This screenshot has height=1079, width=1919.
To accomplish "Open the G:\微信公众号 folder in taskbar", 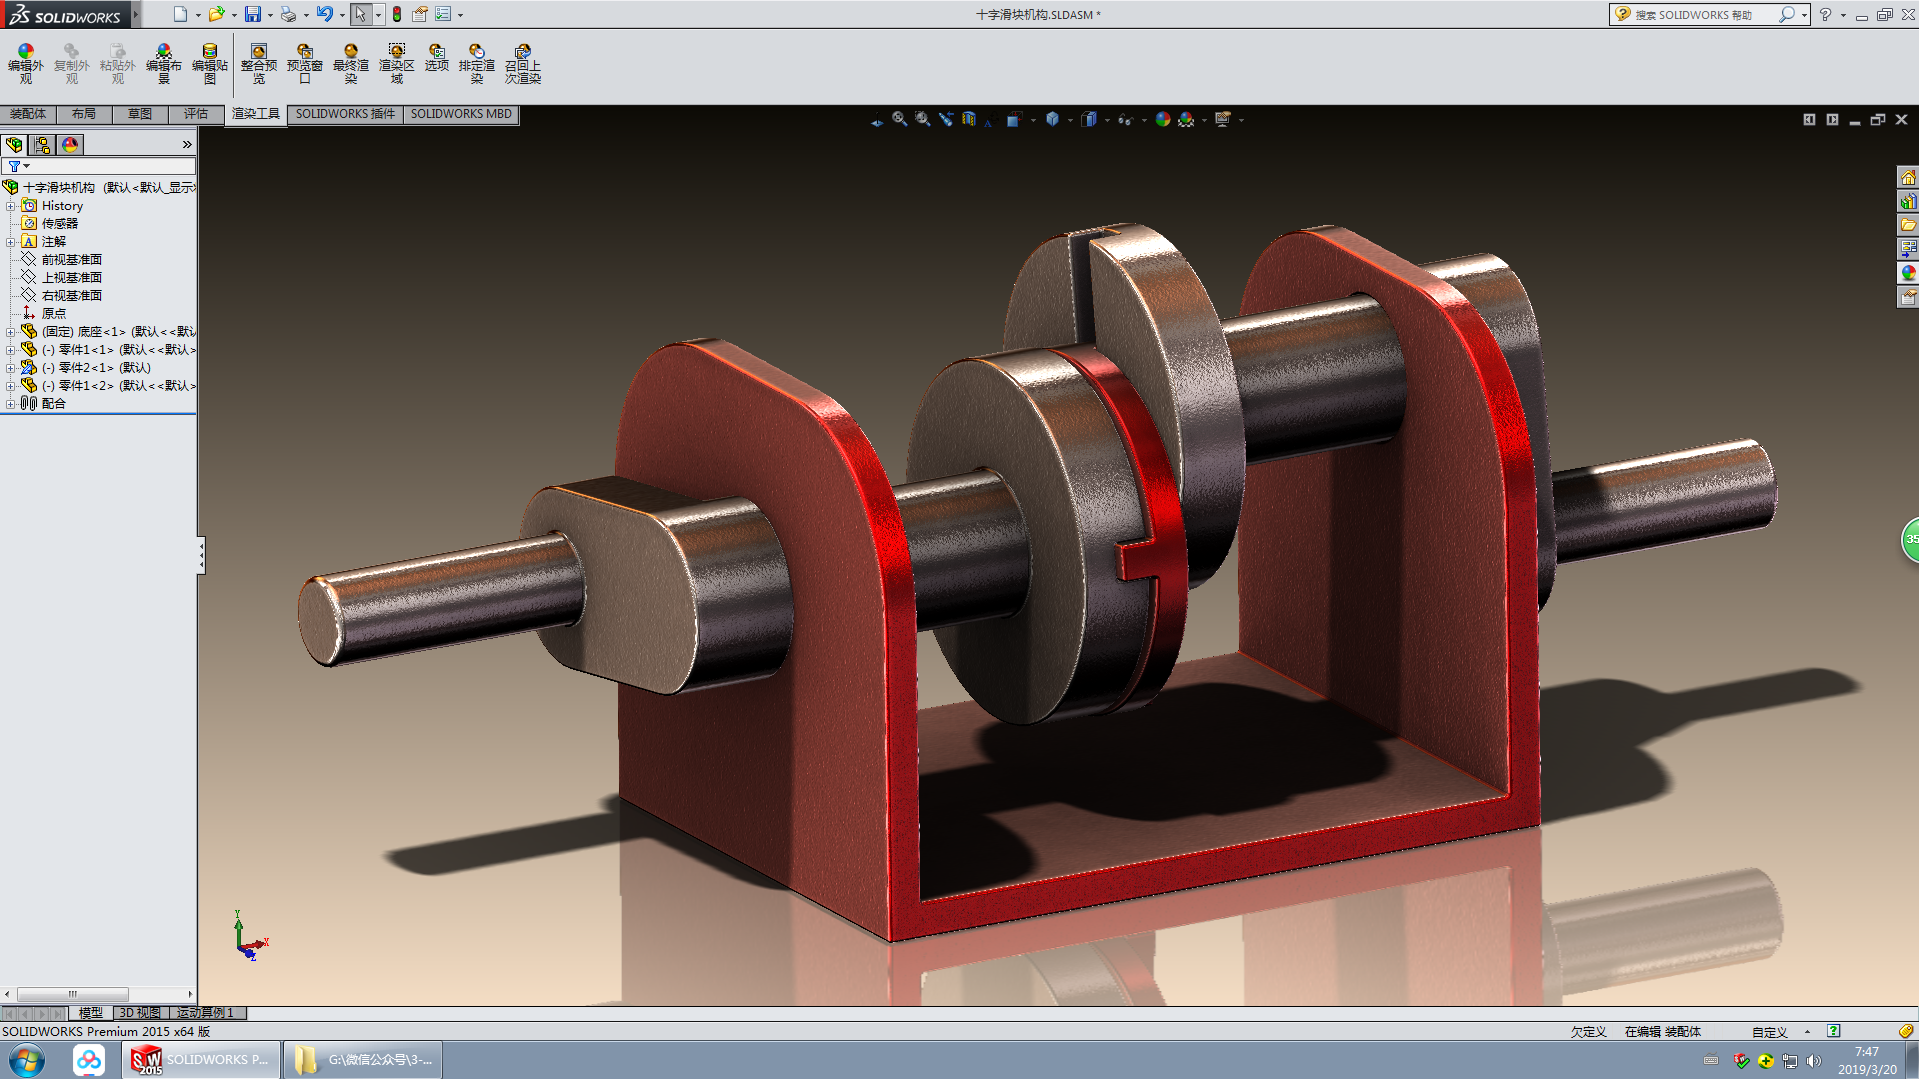I will (364, 1060).
